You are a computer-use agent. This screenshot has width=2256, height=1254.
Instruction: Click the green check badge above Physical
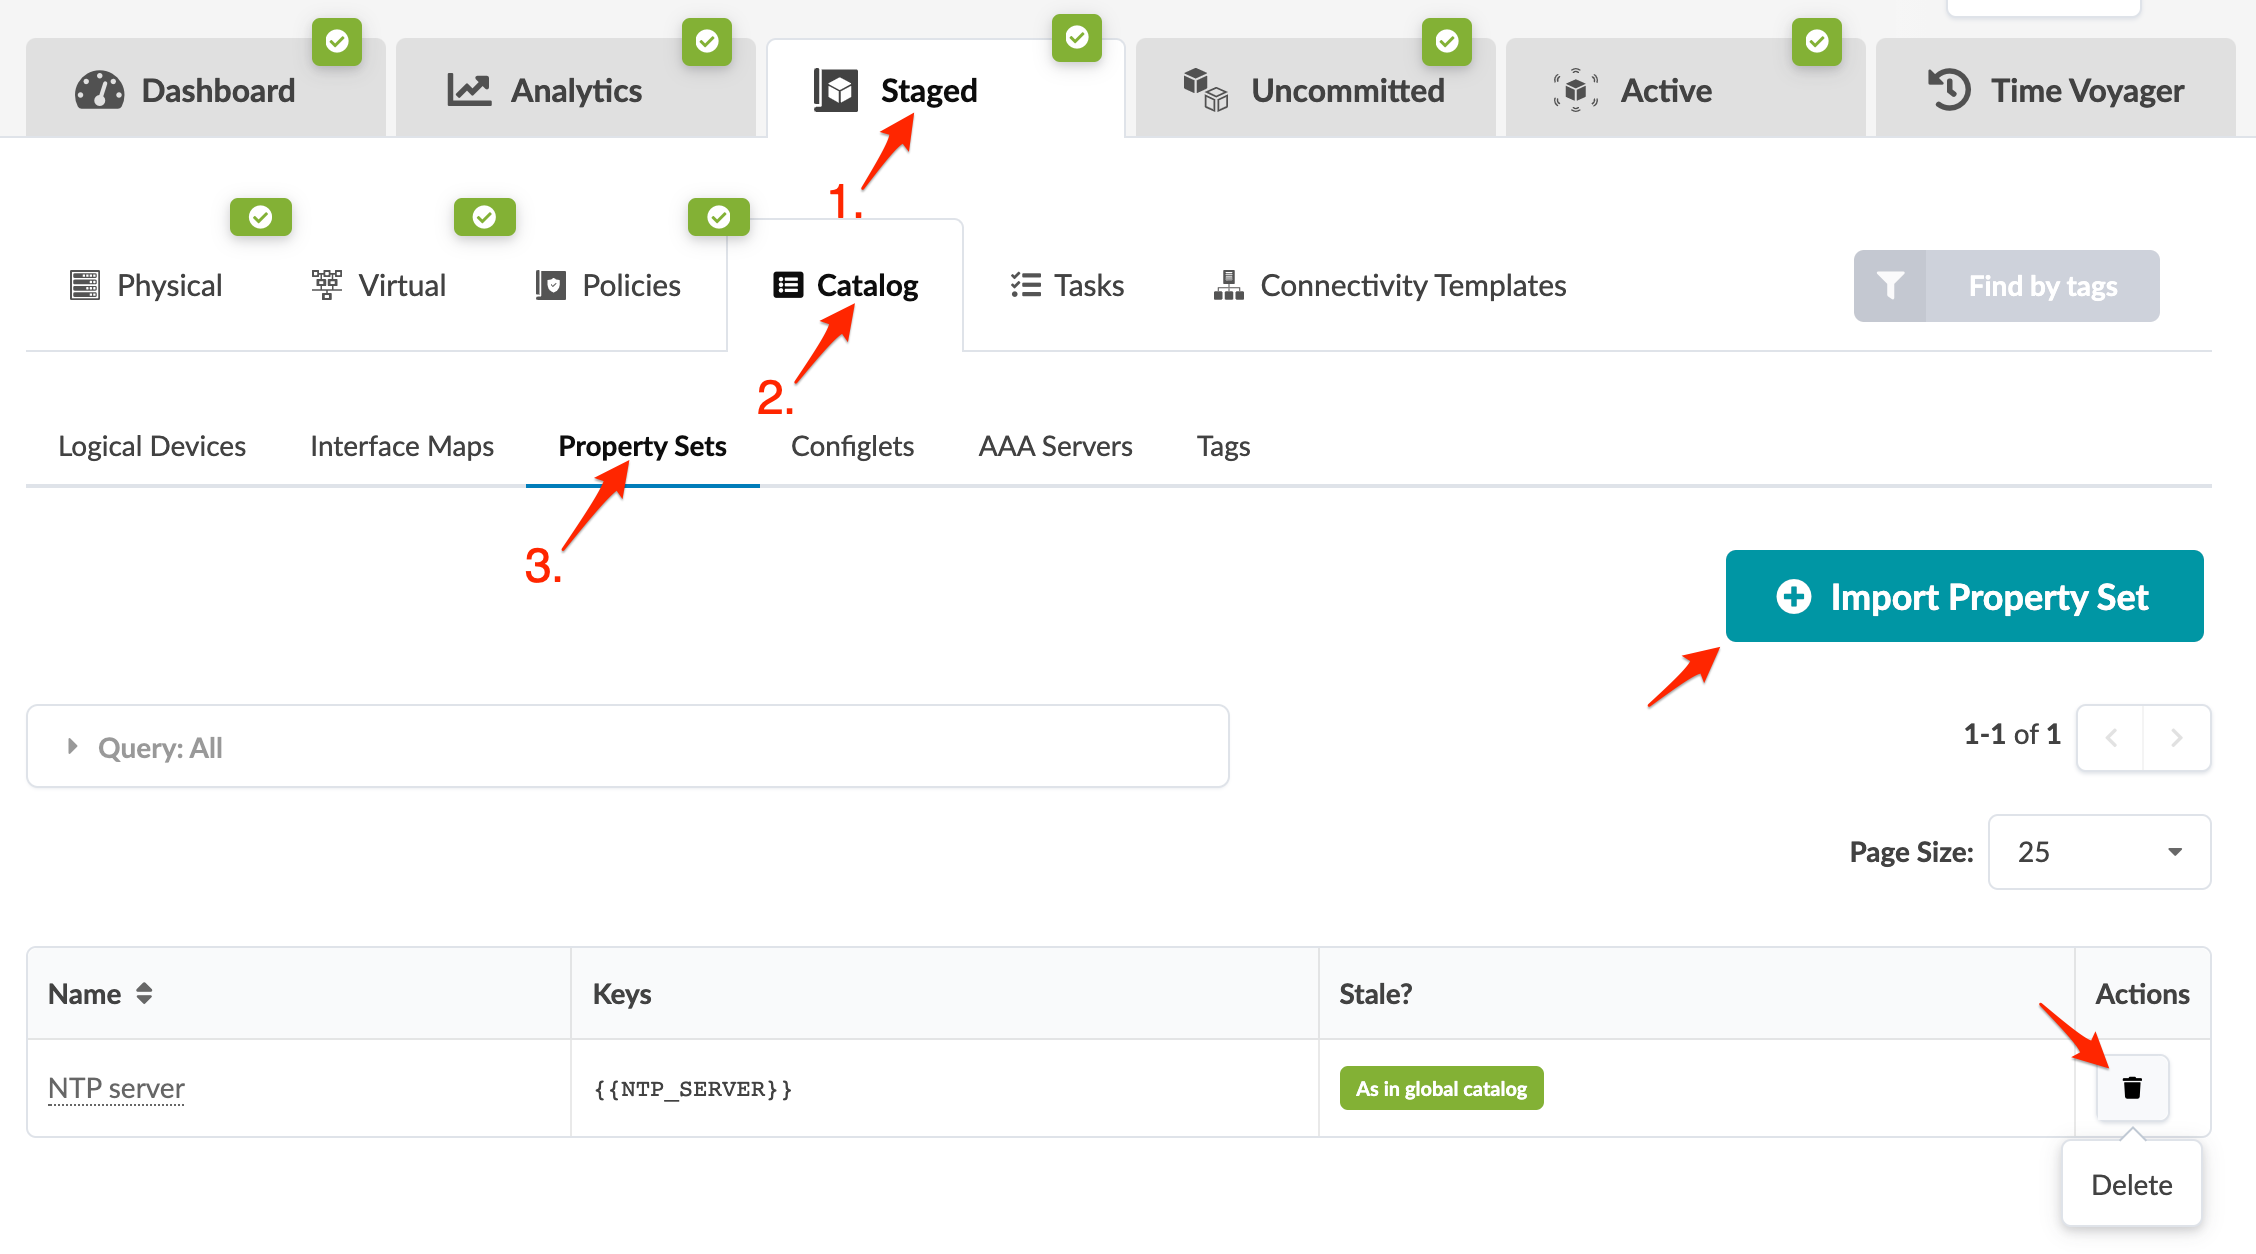(x=261, y=217)
